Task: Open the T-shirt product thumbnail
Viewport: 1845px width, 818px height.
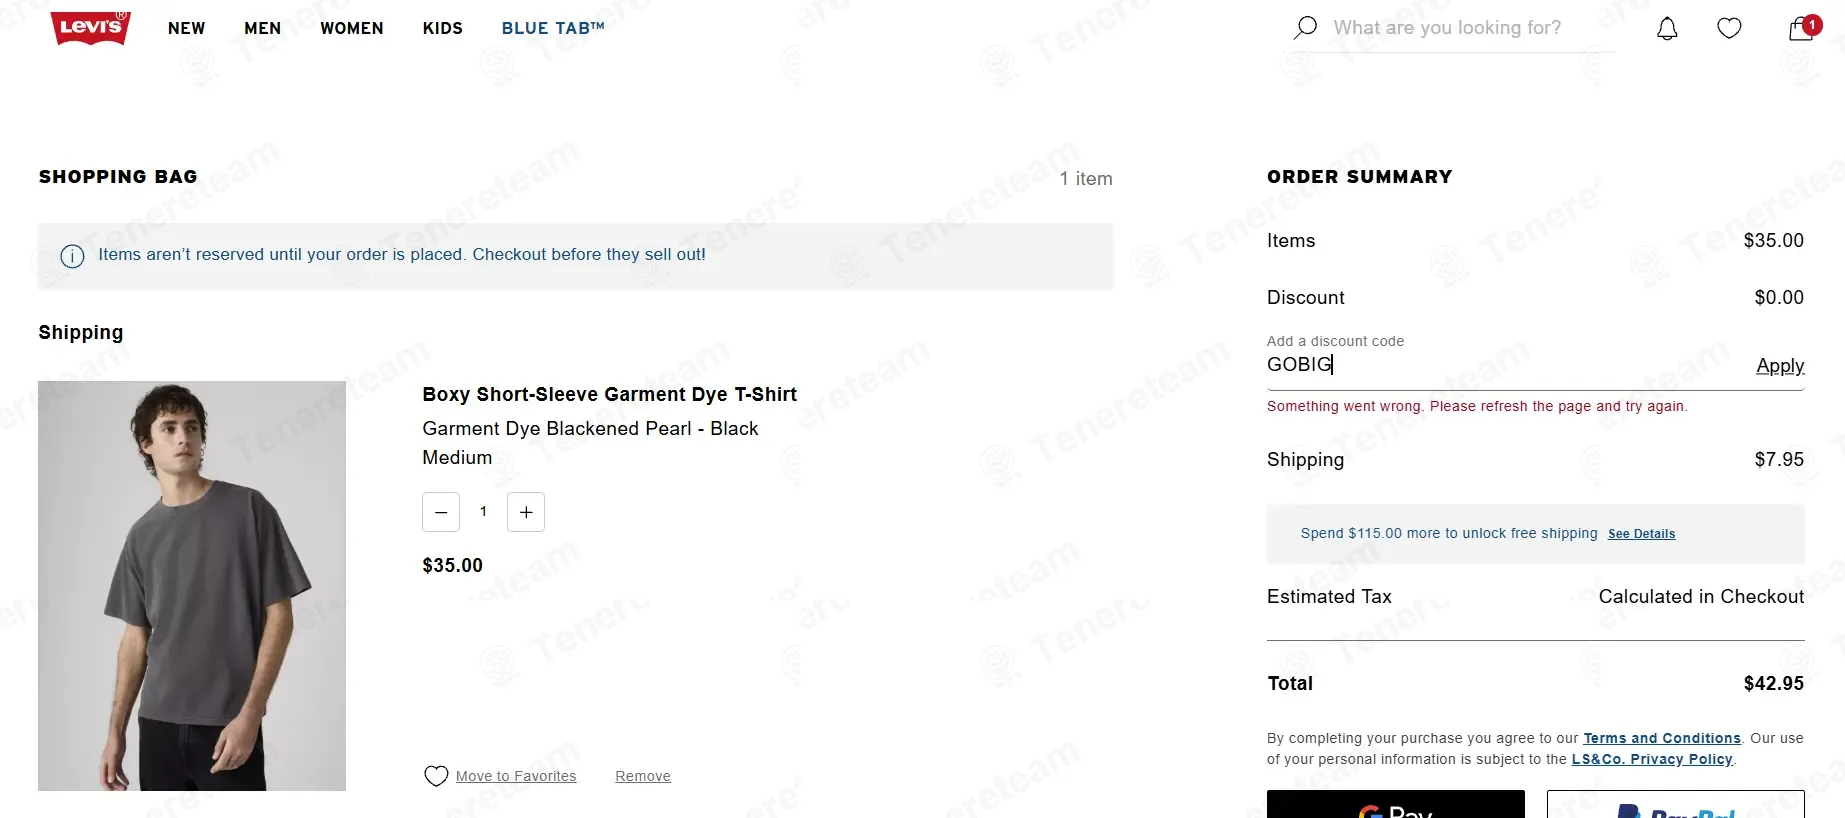Action: coord(192,586)
